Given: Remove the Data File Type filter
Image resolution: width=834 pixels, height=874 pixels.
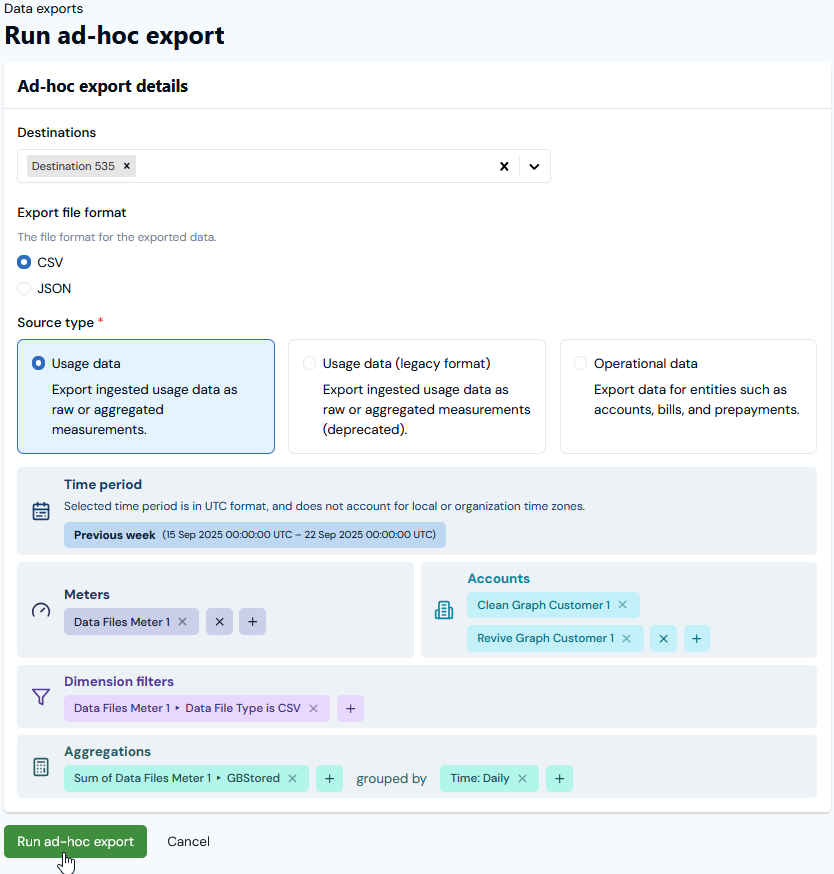Looking at the screenshot, I should click(313, 708).
